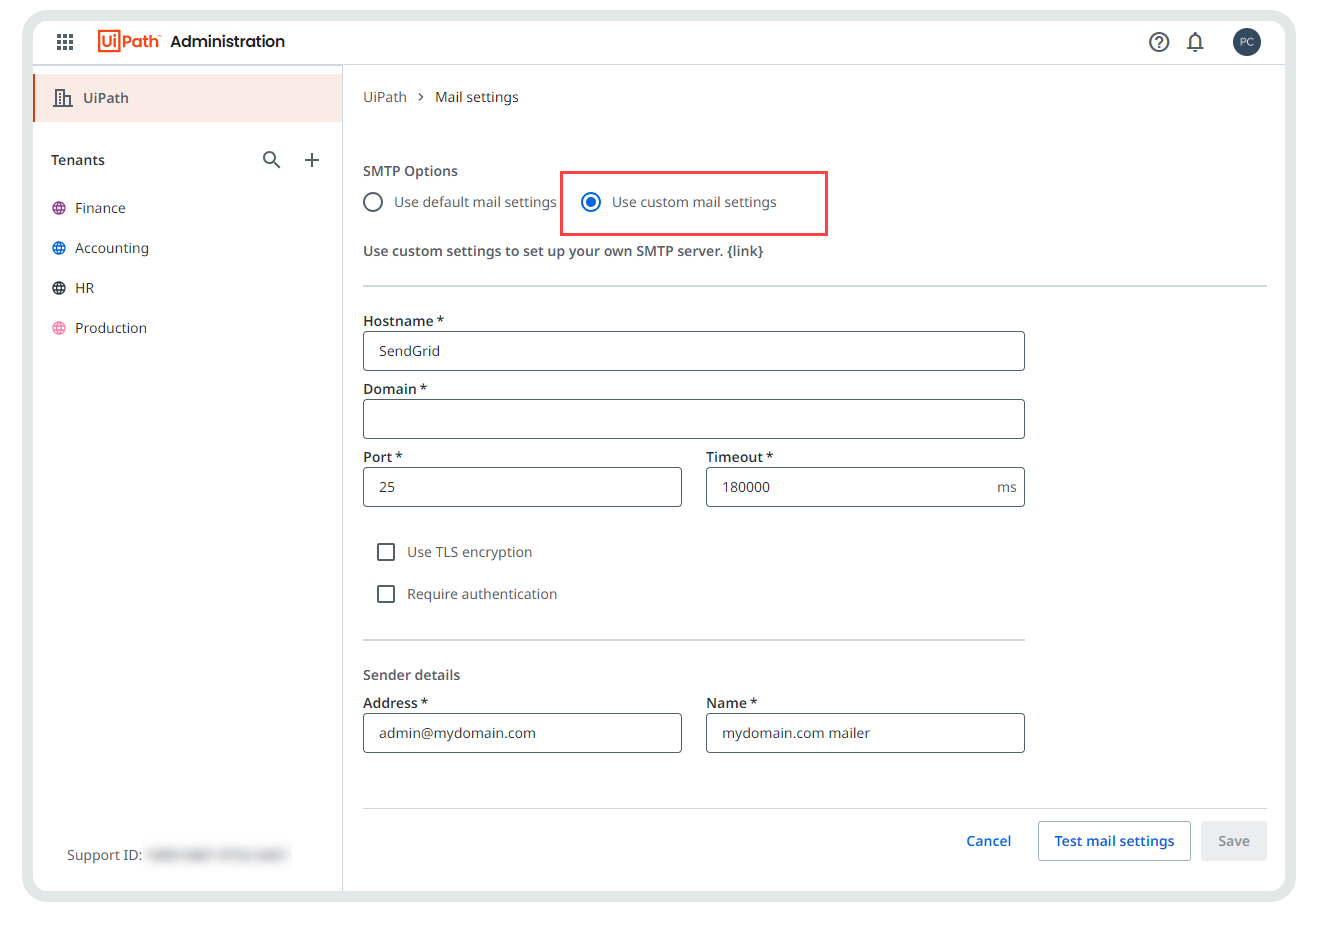
Task: Open the help question mark icon
Action: [1159, 42]
